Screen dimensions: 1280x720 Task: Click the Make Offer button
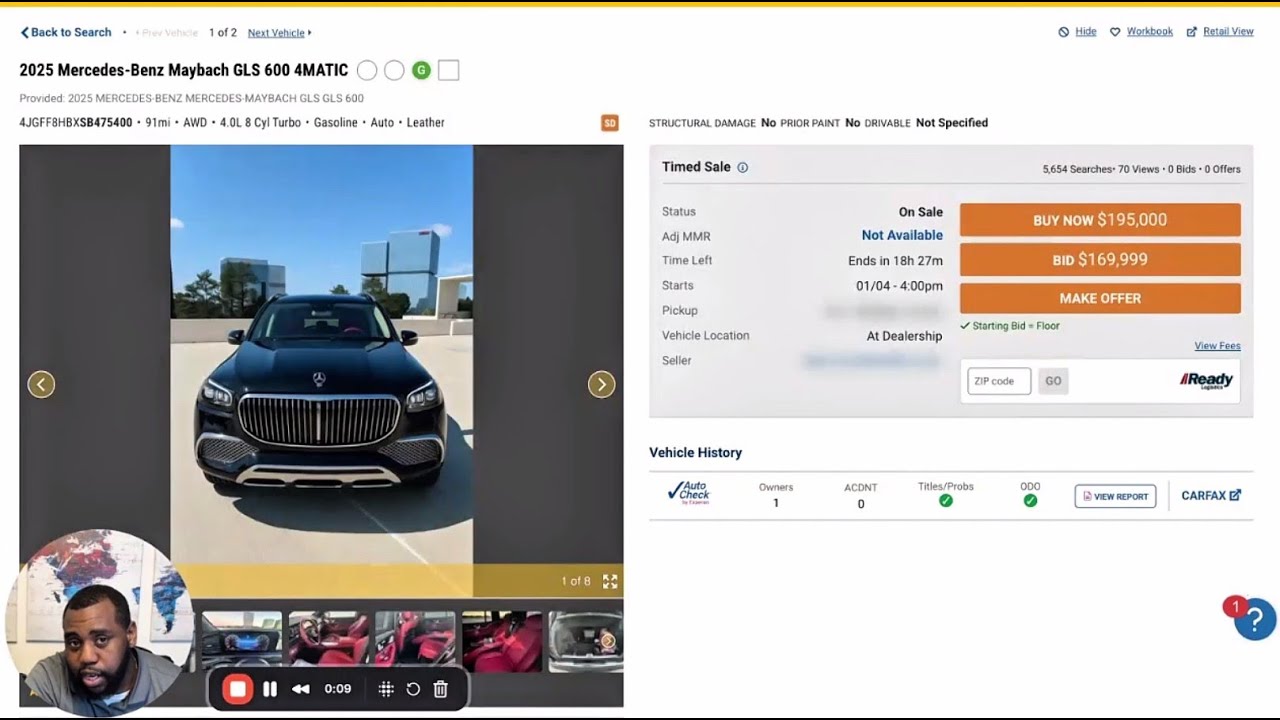point(1100,298)
